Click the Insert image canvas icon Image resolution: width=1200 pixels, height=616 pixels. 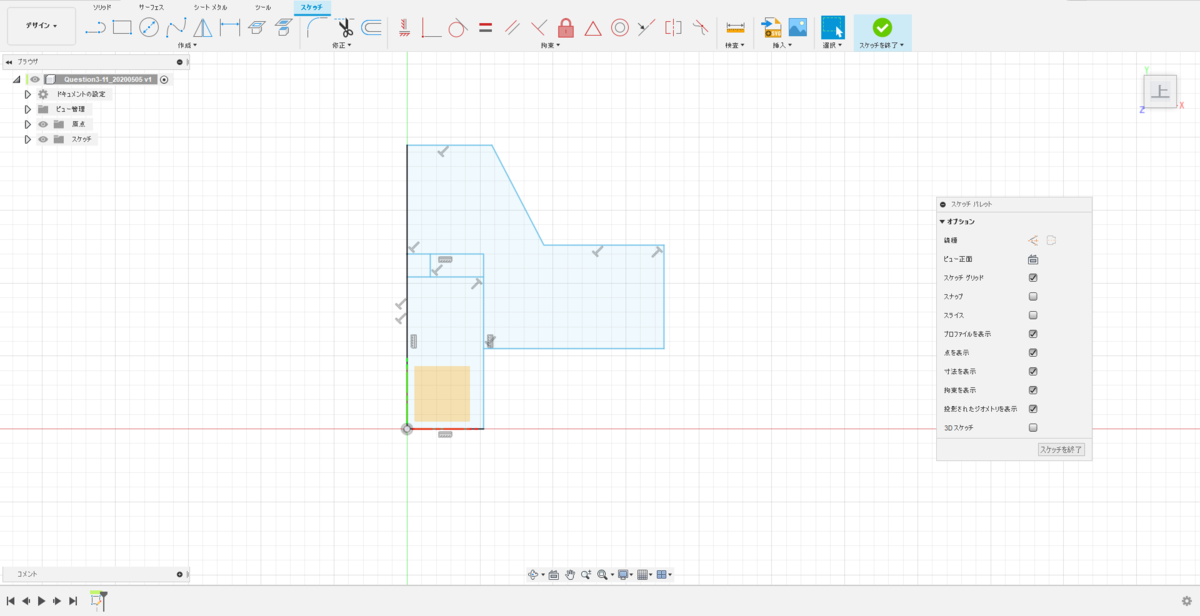click(798, 28)
